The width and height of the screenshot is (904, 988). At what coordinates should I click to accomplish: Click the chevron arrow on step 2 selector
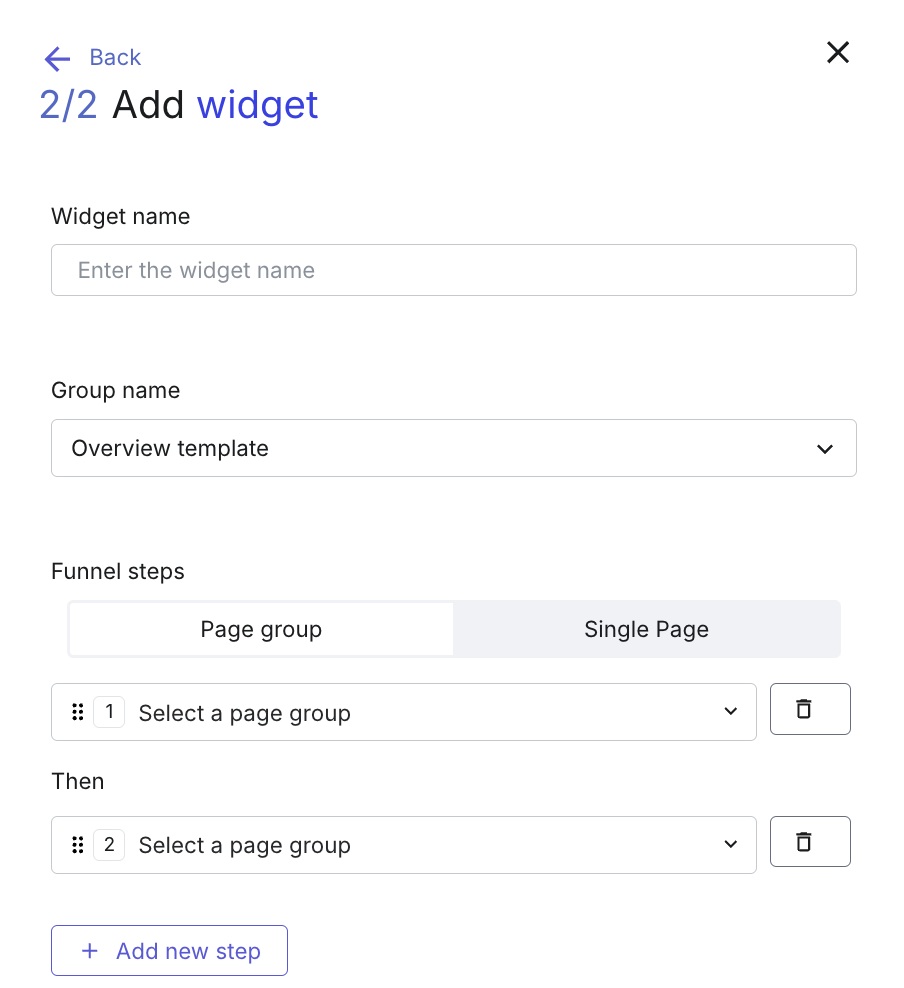[x=730, y=844]
